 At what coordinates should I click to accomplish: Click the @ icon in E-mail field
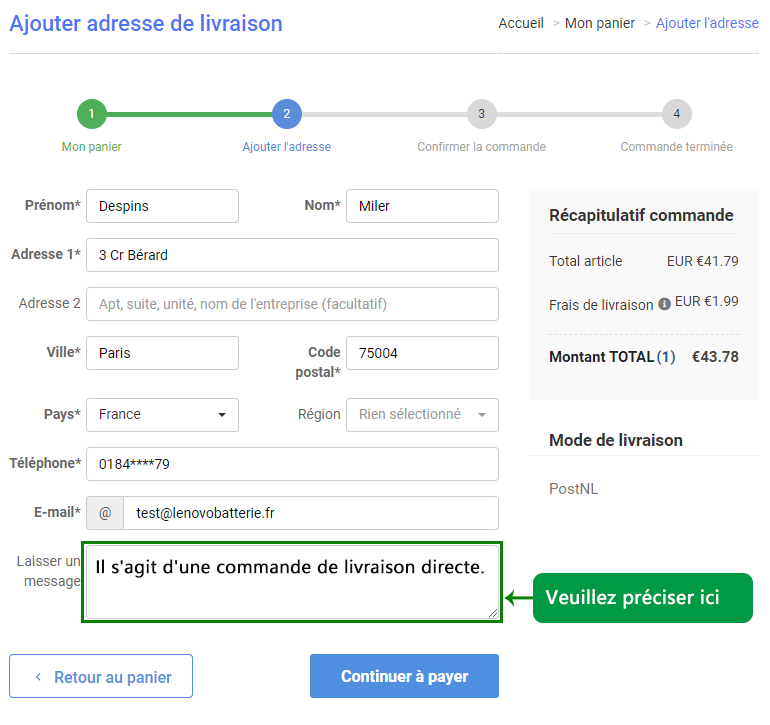pyautogui.click(x=105, y=513)
